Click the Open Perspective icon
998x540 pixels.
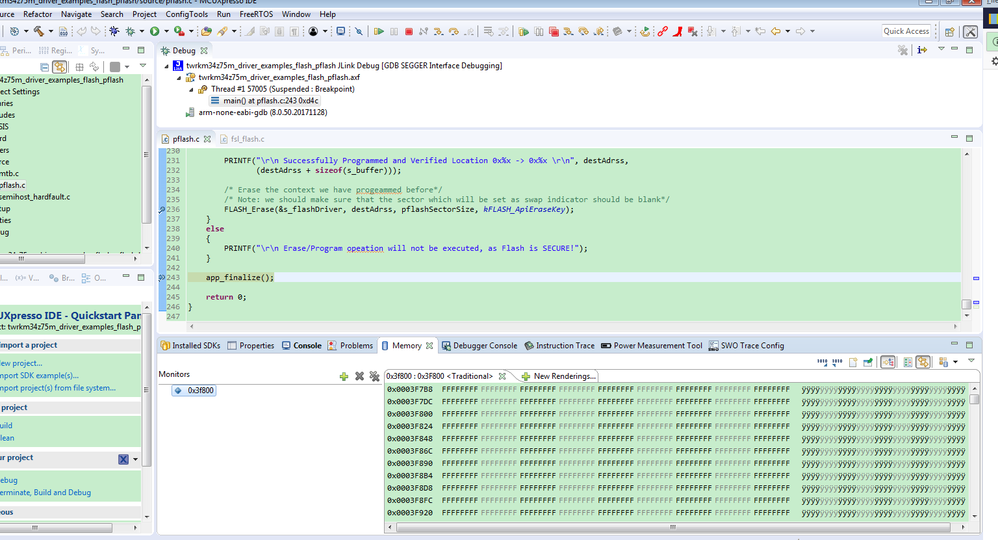click(x=950, y=31)
